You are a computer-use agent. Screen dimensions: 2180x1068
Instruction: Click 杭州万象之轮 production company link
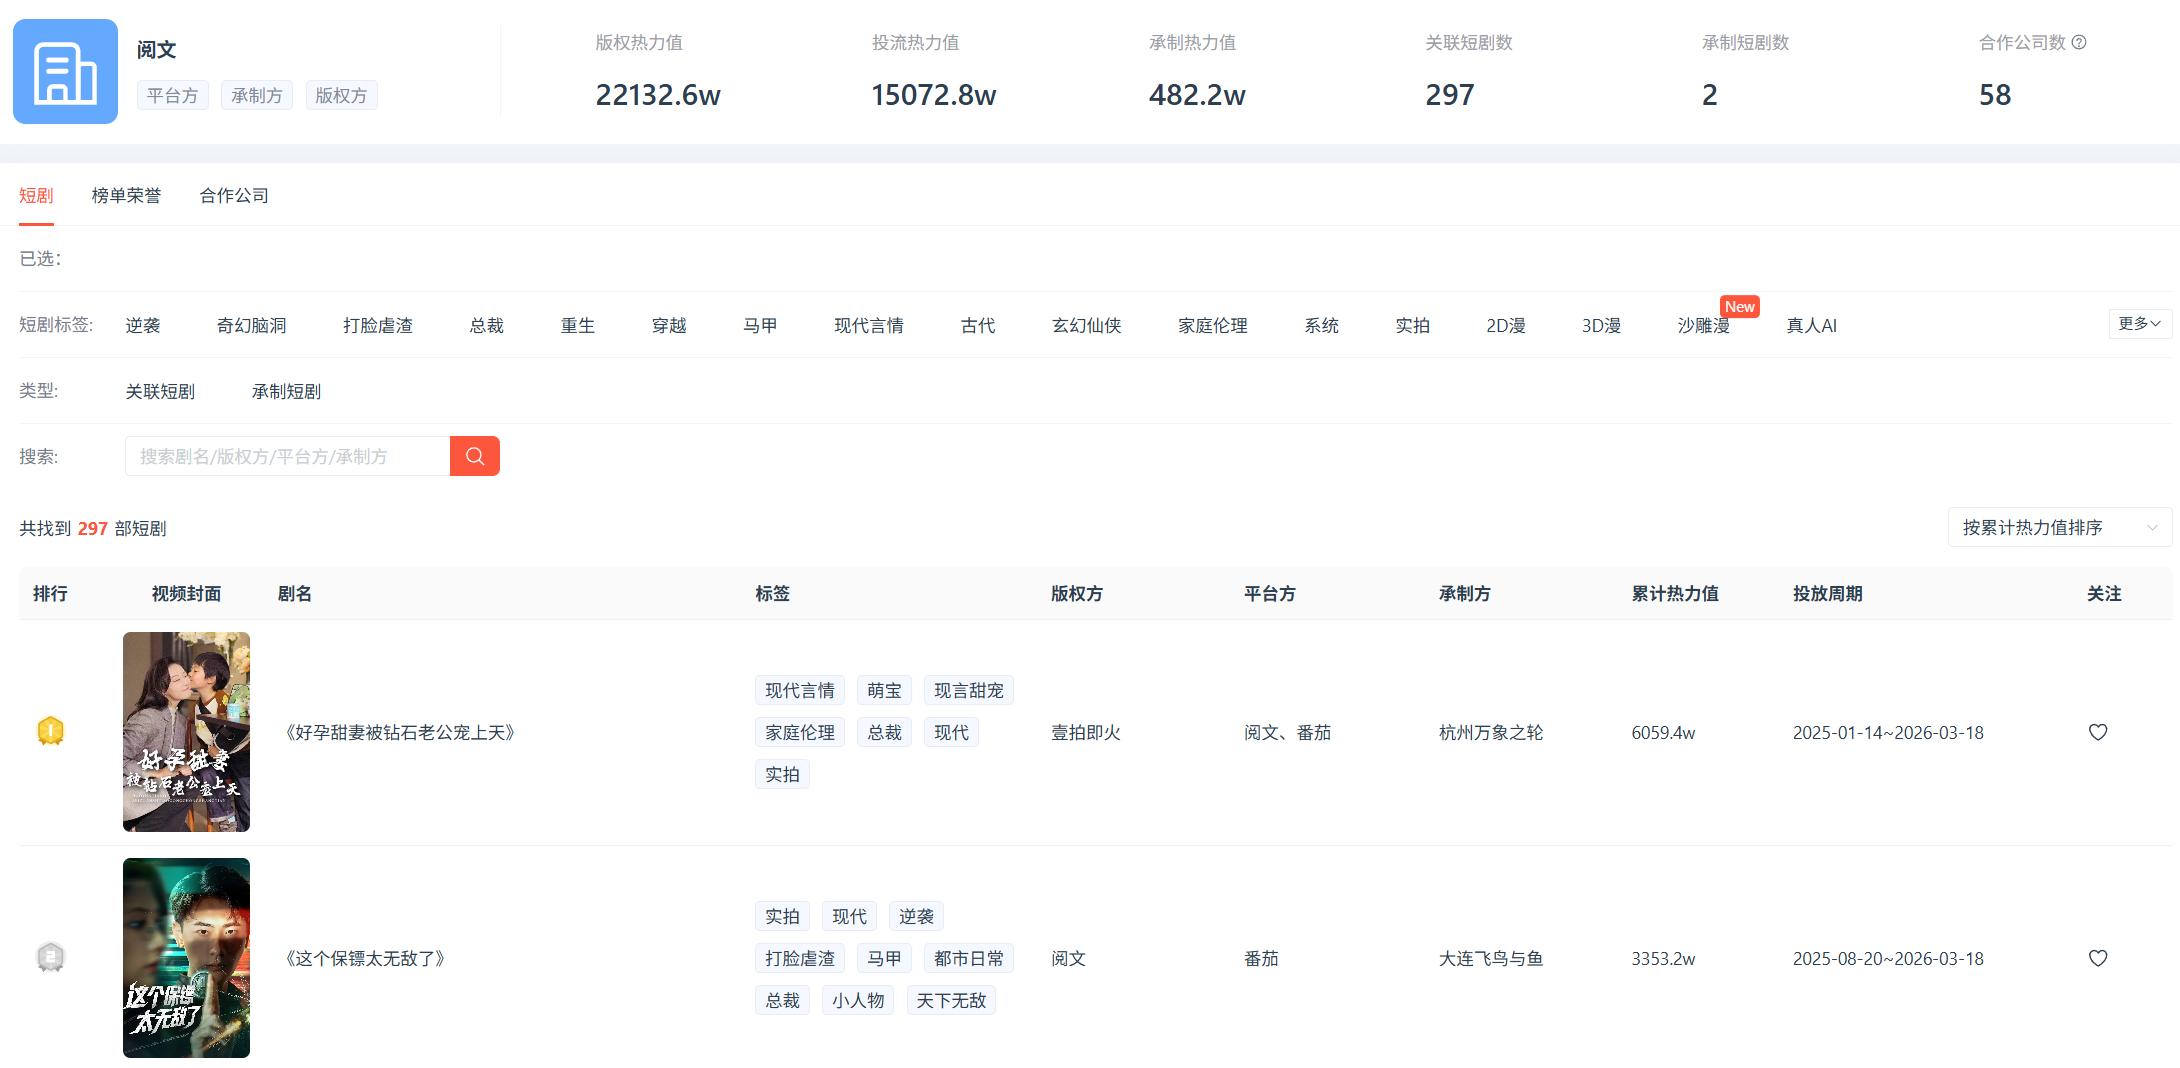(x=1490, y=732)
